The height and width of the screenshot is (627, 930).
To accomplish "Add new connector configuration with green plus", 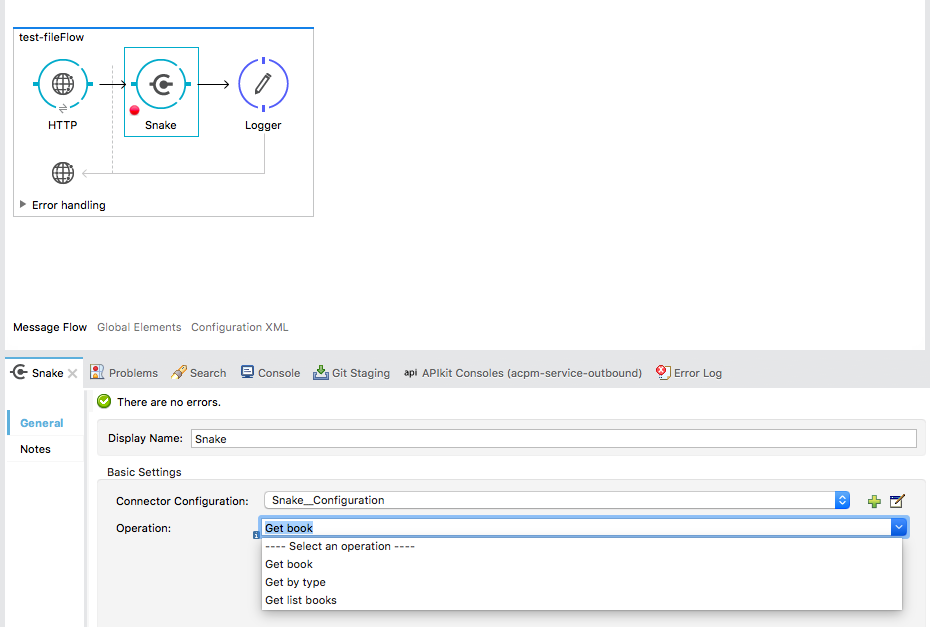I will pos(874,501).
